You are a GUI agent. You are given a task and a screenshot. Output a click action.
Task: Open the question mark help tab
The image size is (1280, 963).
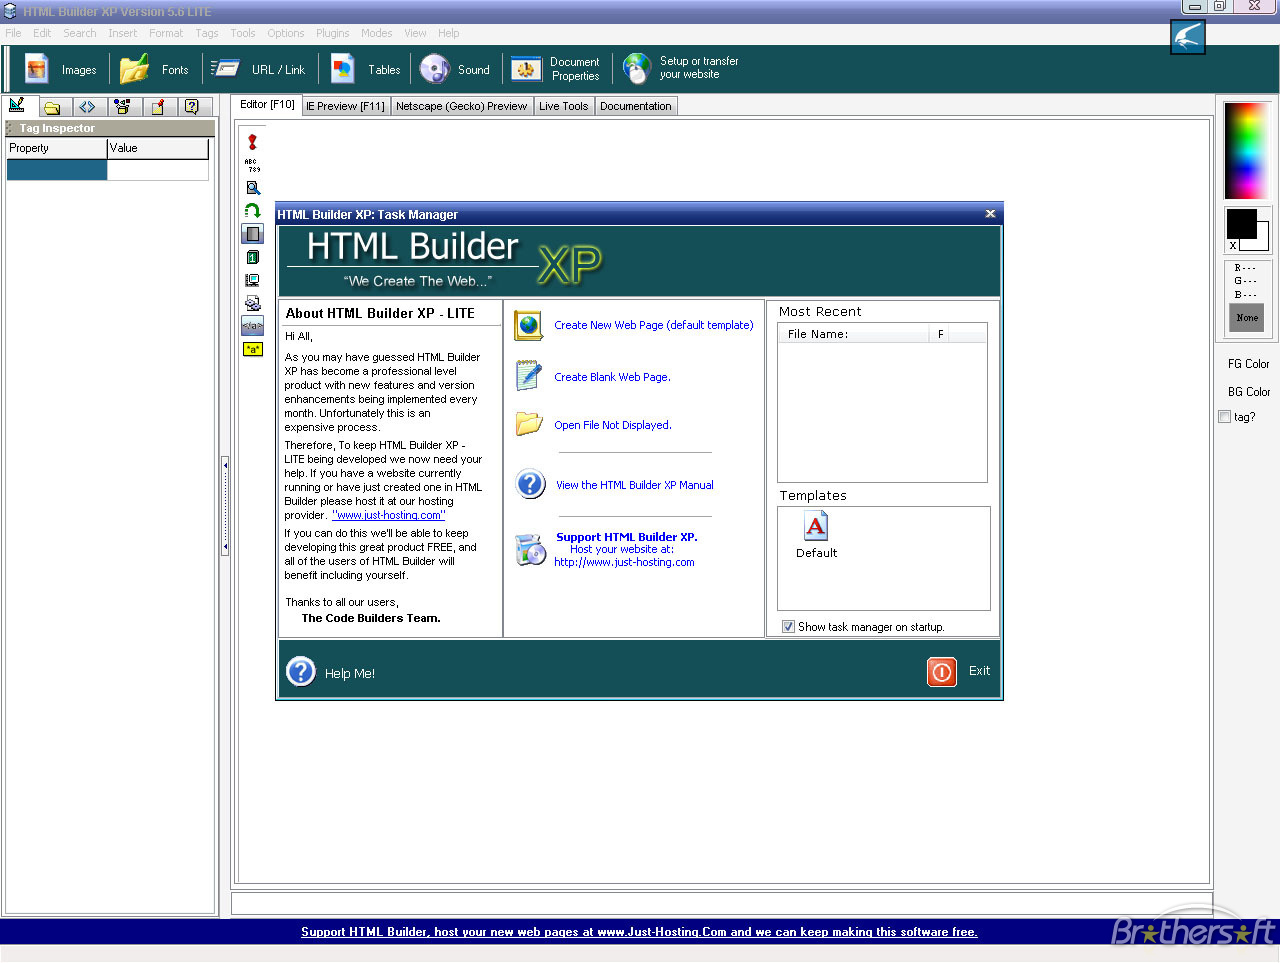coord(192,106)
